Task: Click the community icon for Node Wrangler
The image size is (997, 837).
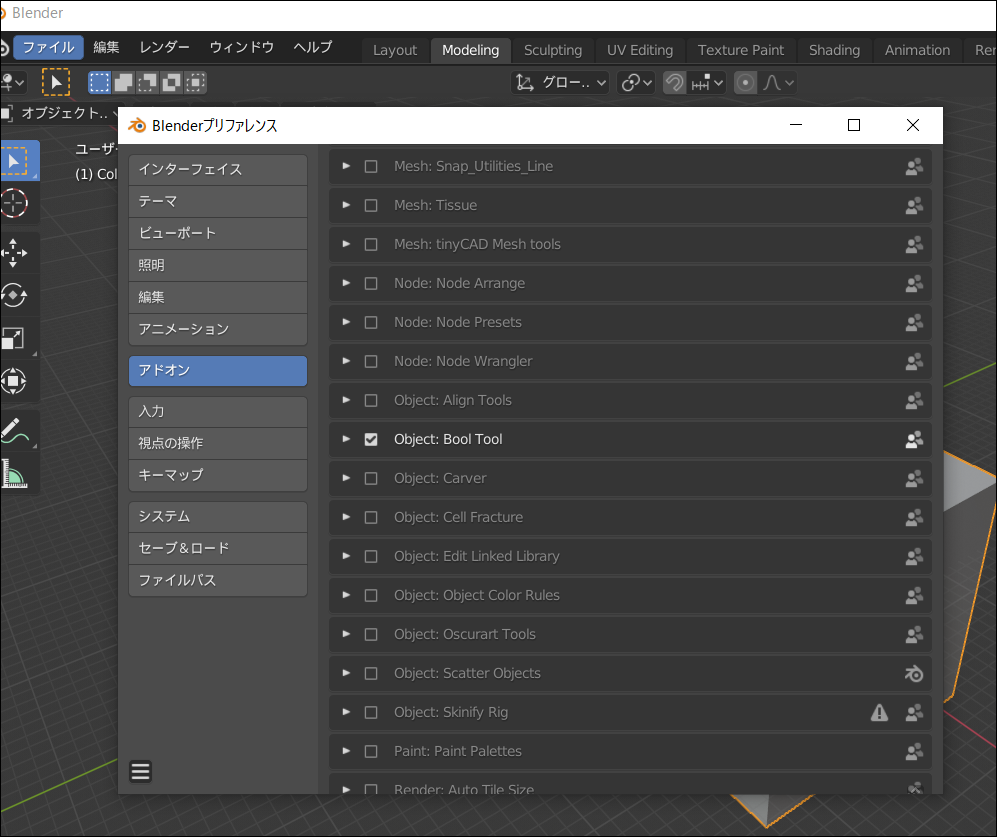Action: point(914,361)
